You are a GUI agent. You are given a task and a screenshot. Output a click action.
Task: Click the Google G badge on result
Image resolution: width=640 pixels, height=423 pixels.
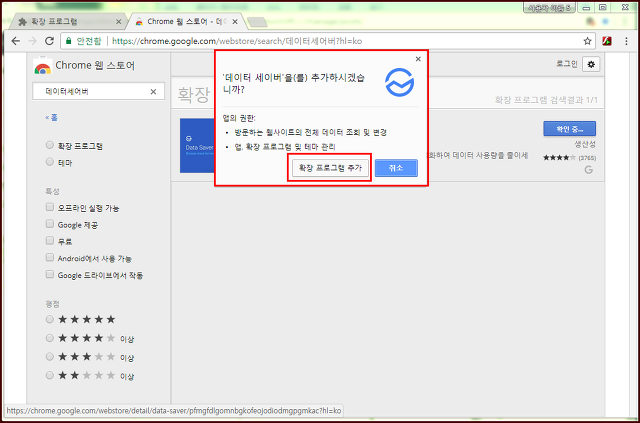pyautogui.click(x=589, y=169)
